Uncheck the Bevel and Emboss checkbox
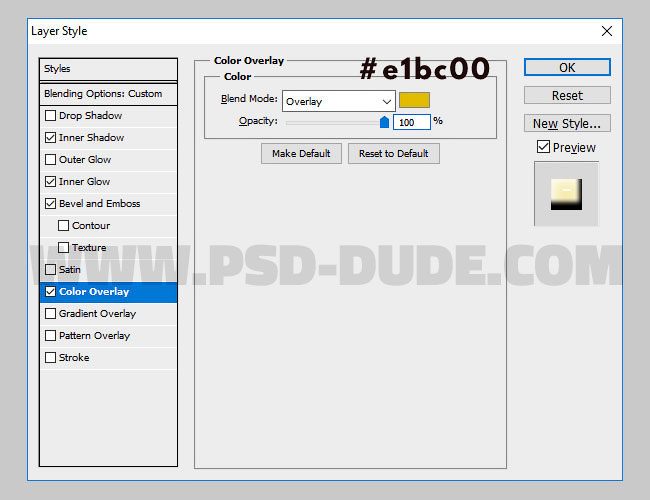 coord(50,203)
